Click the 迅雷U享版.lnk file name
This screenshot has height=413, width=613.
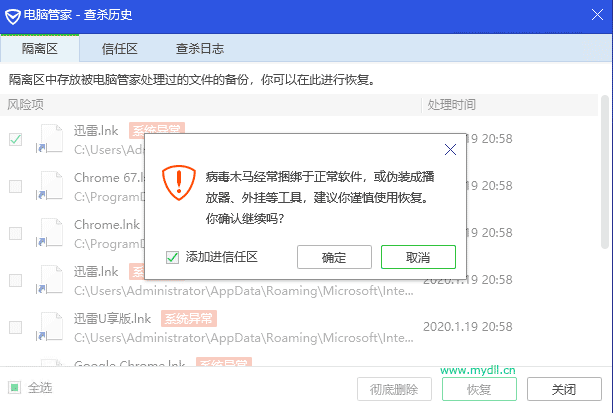pyautogui.click(x=113, y=318)
